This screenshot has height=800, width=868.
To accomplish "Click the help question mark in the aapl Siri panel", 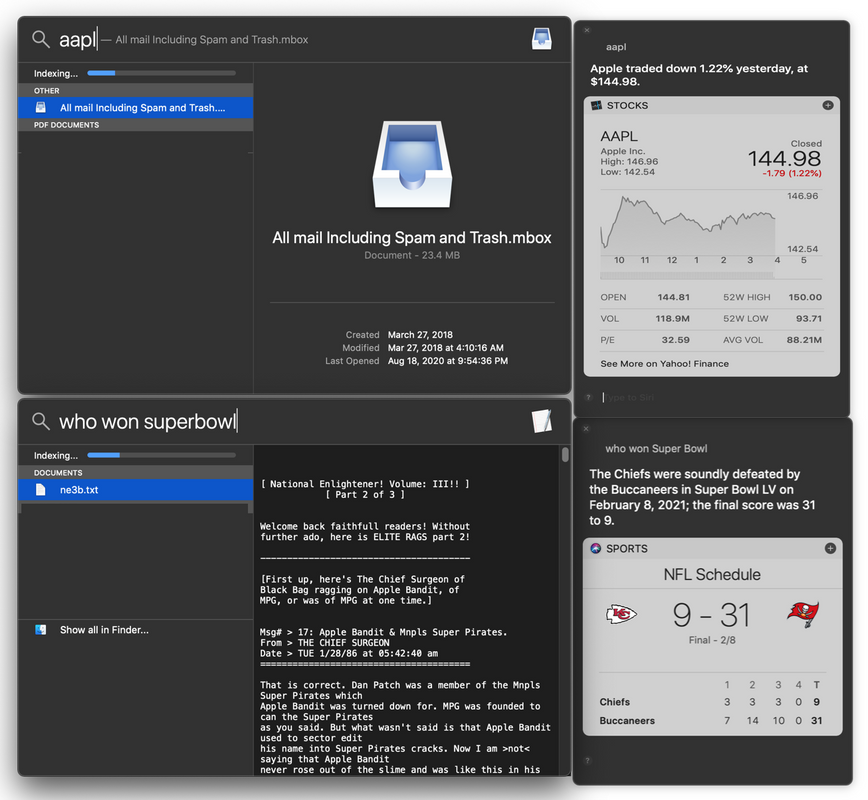I will (x=589, y=397).
